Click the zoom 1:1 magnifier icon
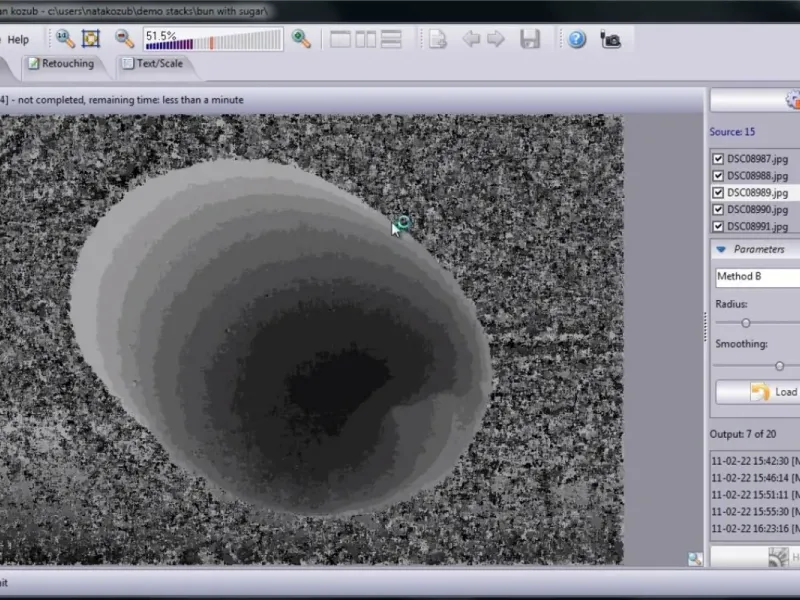Screen dimensions: 800x600 click(65, 39)
